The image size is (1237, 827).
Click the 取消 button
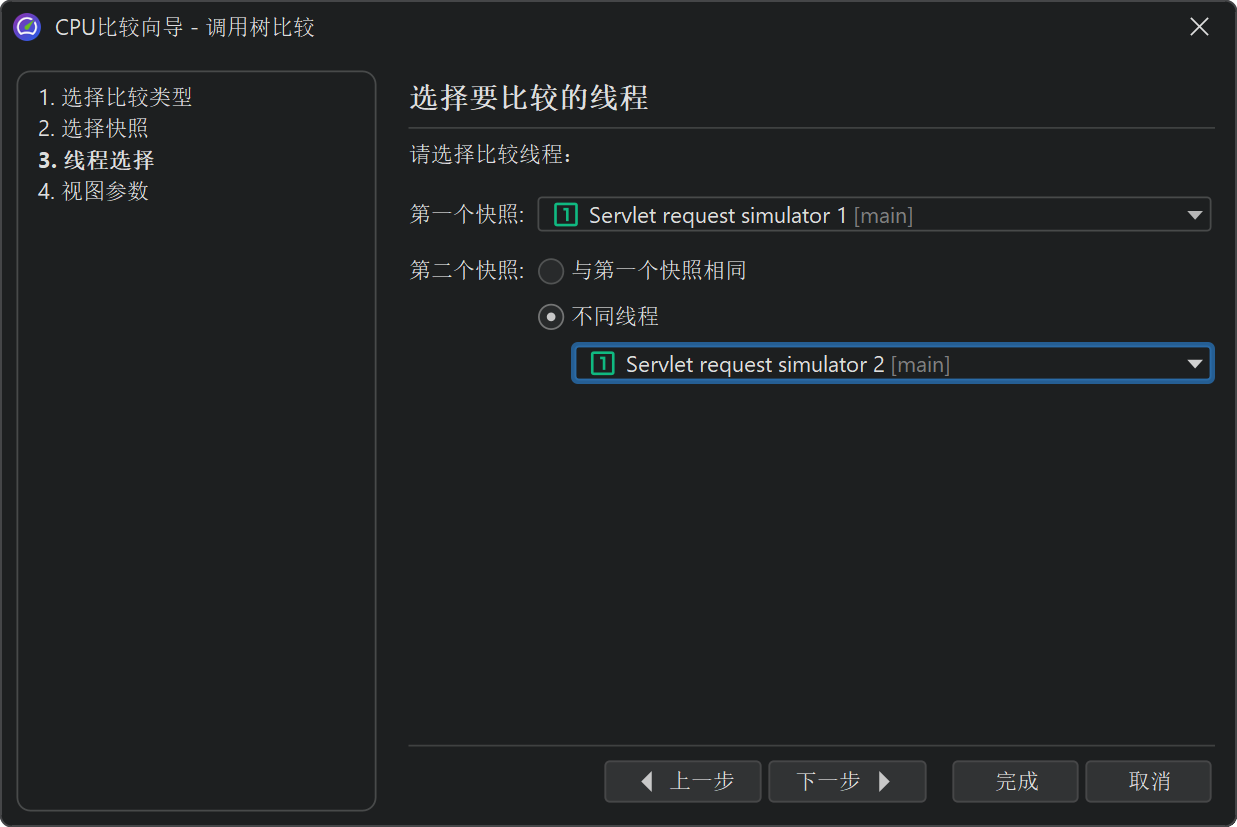tap(1148, 782)
